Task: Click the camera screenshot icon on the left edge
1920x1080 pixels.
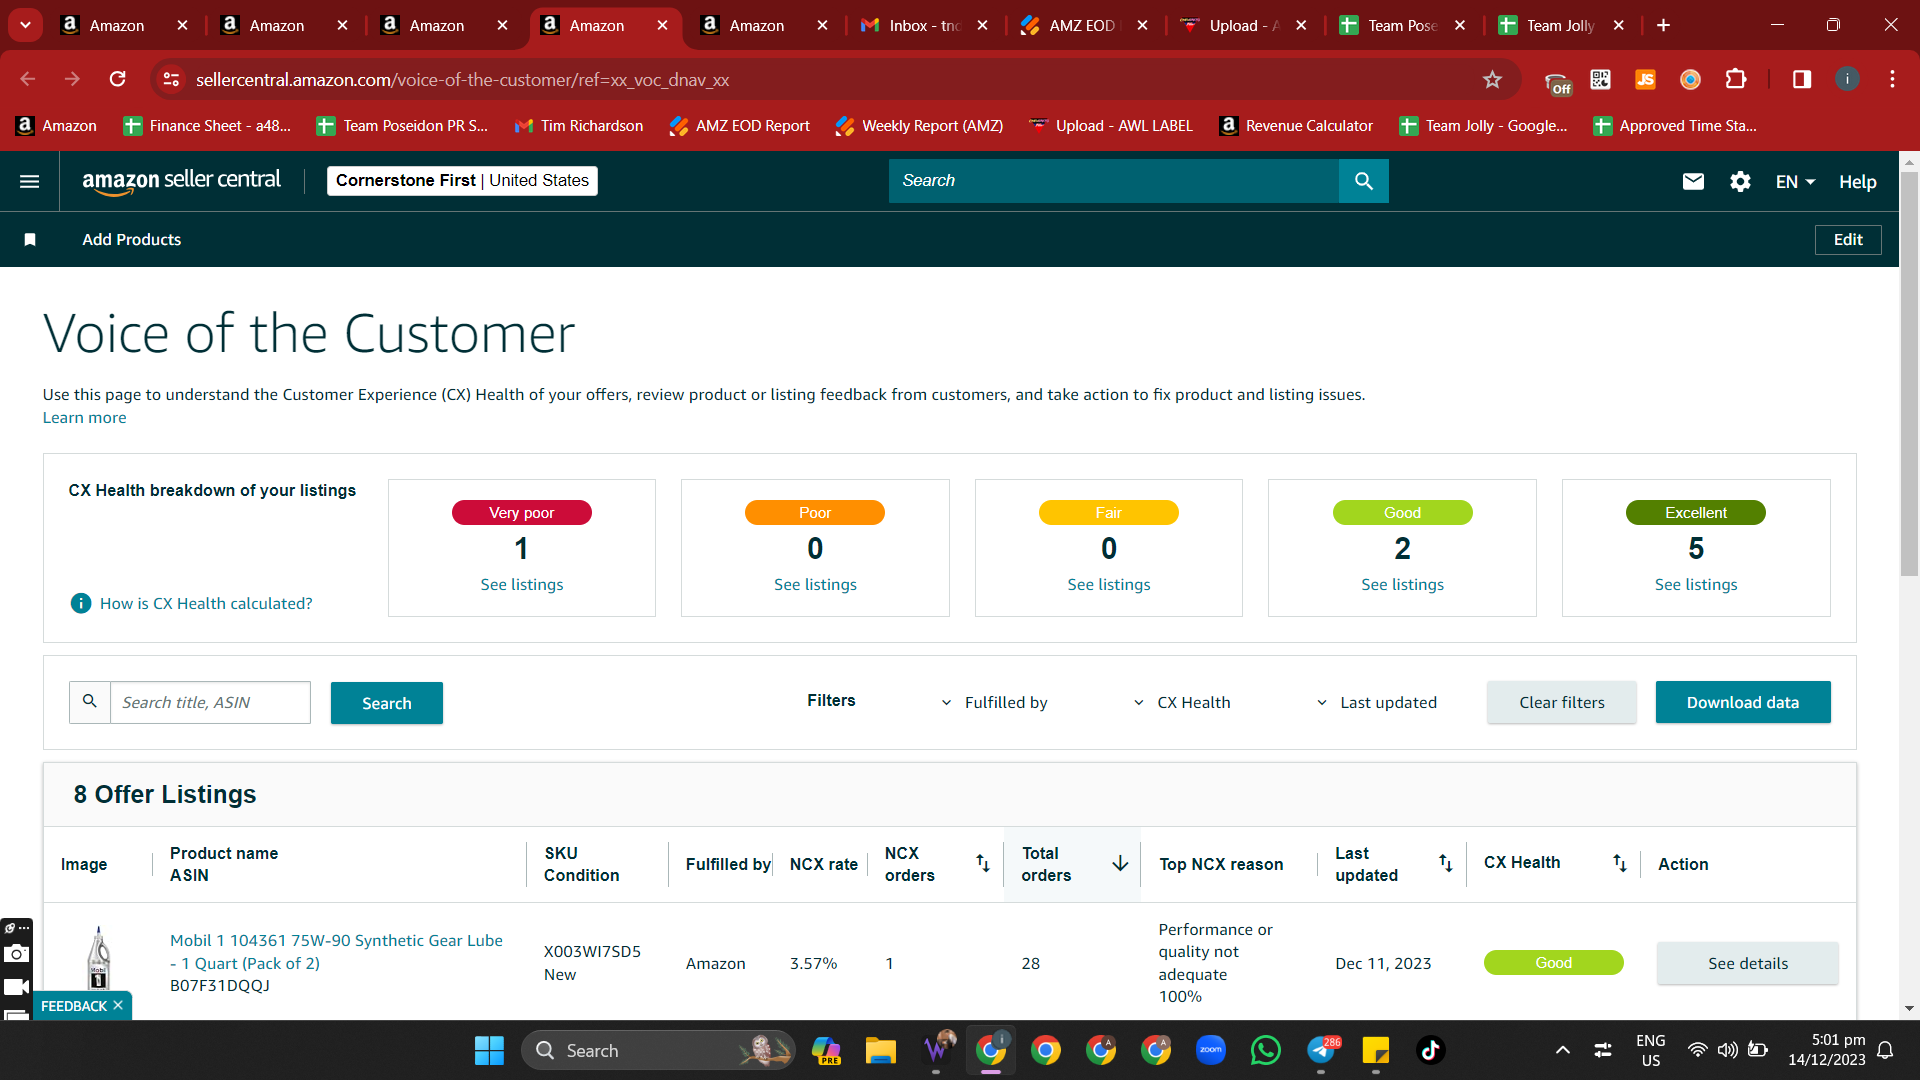Action: point(16,954)
